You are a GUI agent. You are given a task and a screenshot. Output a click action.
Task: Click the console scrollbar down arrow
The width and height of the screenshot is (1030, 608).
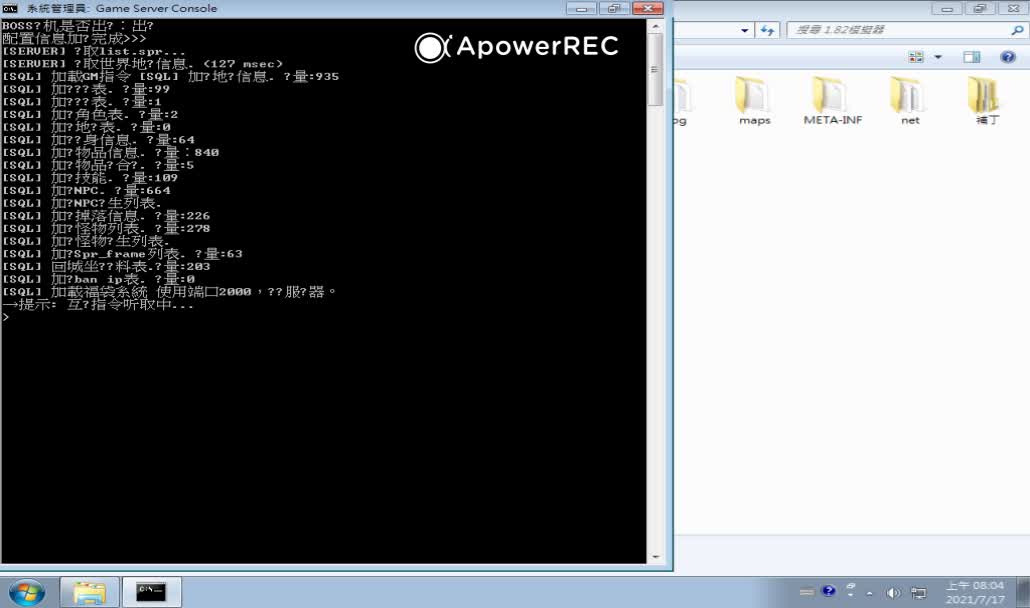pos(655,557)
